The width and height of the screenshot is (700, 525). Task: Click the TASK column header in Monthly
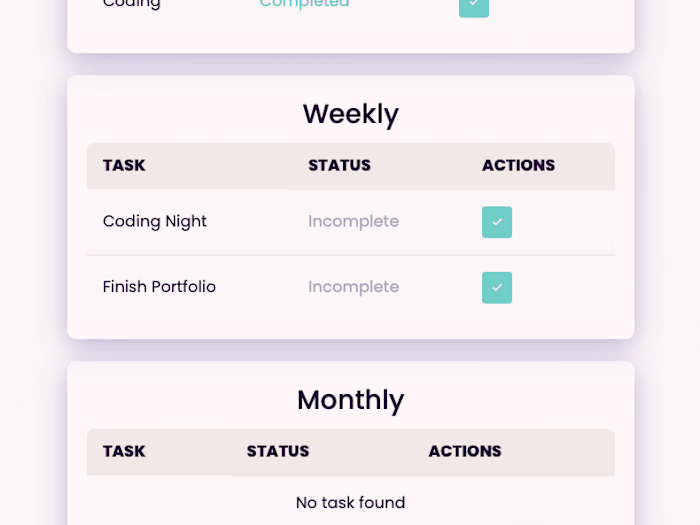point(124,451)
